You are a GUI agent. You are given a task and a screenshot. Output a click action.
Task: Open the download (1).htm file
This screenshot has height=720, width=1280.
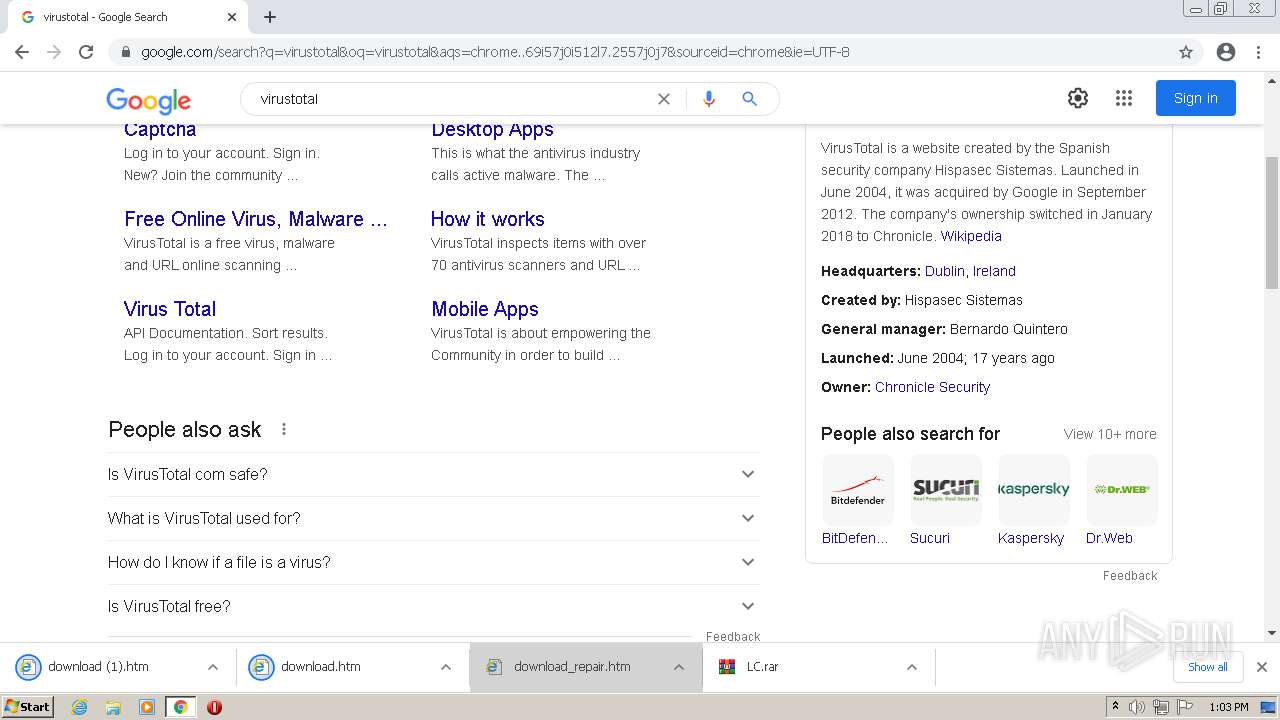tap(98, 667)
